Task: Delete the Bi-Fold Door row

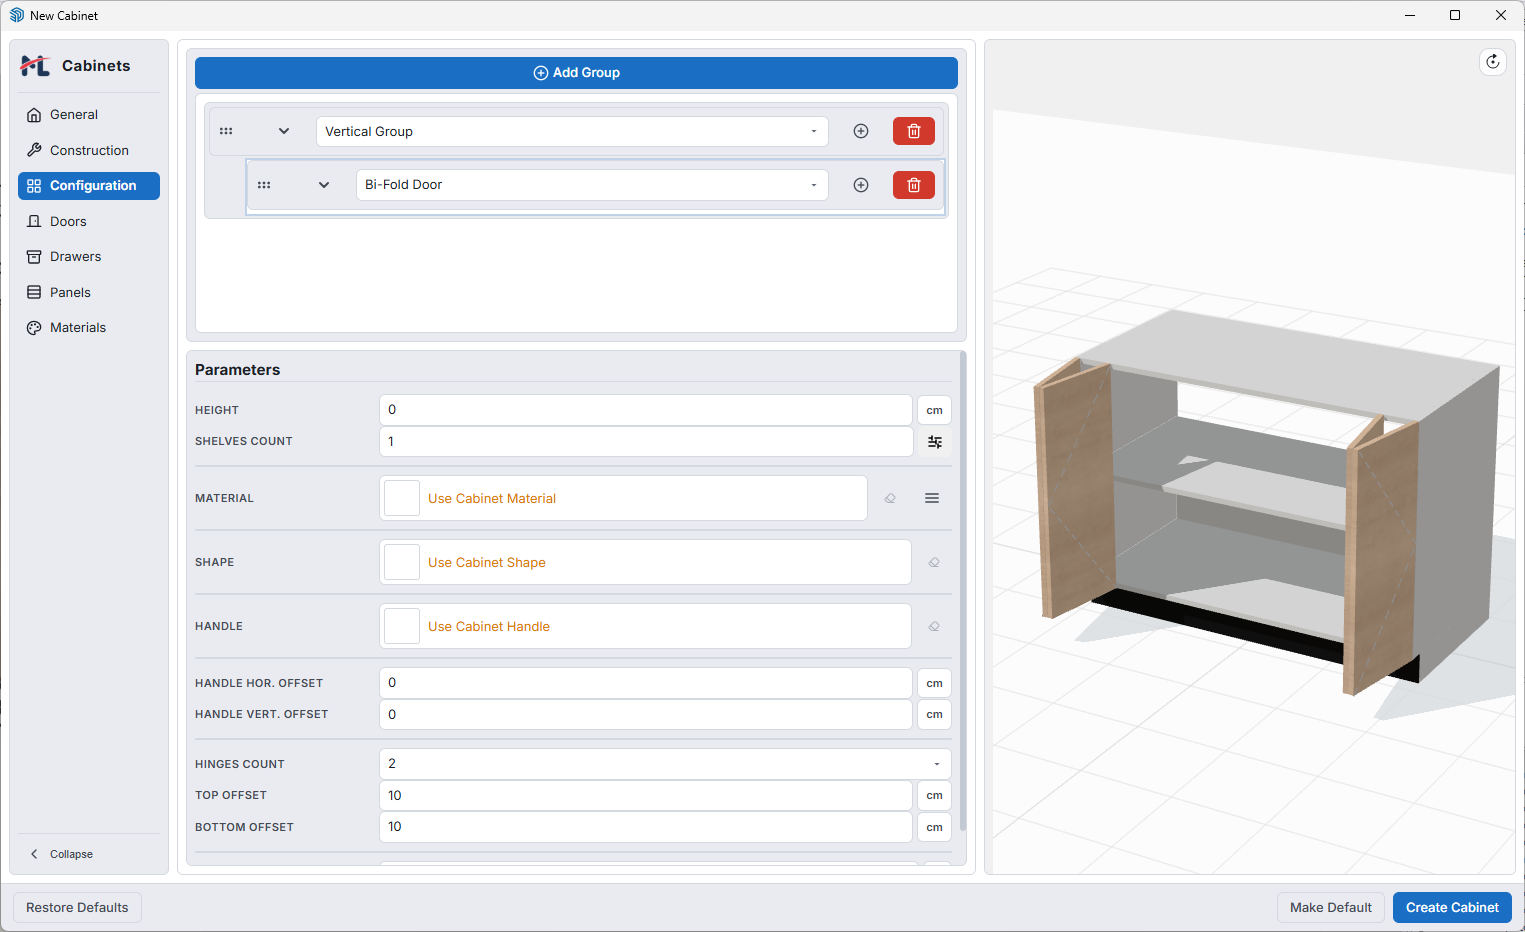Action: [913, 185]
